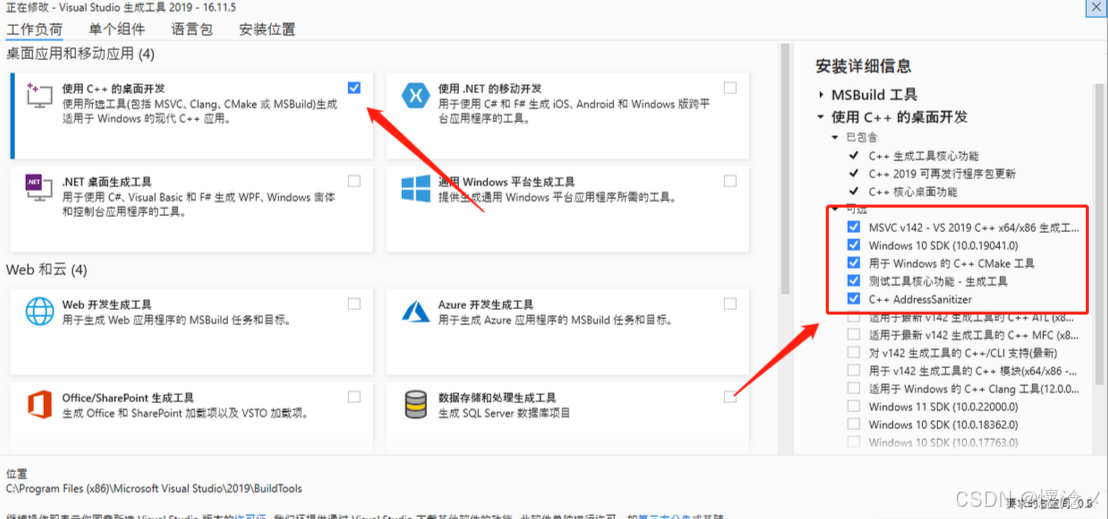1108x519 pixels.
Task: Click the Office/SharePoint 生成工具 card title
Action: pos(128,397)
